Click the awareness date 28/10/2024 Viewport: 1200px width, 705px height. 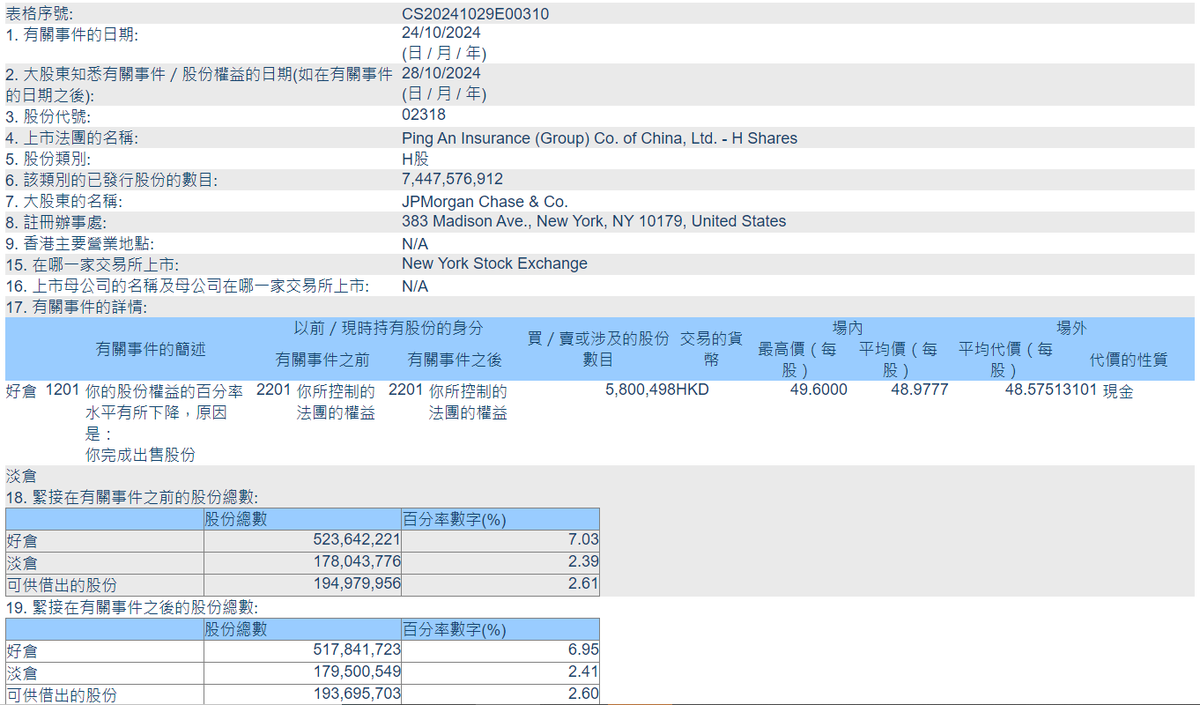tap(441, 73)
